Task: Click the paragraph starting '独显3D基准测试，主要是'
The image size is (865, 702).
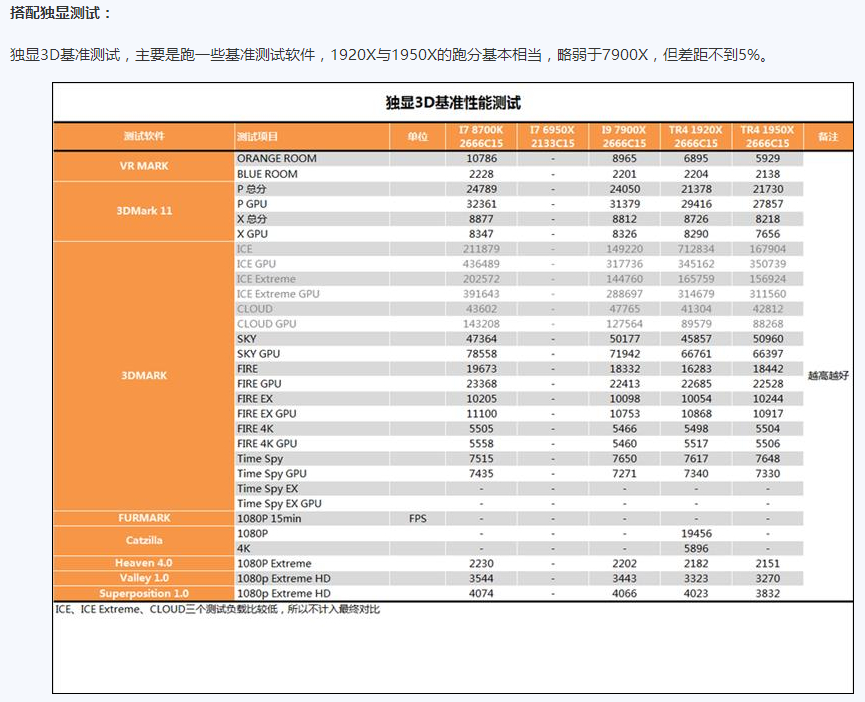Action: (x=389, y=55)
